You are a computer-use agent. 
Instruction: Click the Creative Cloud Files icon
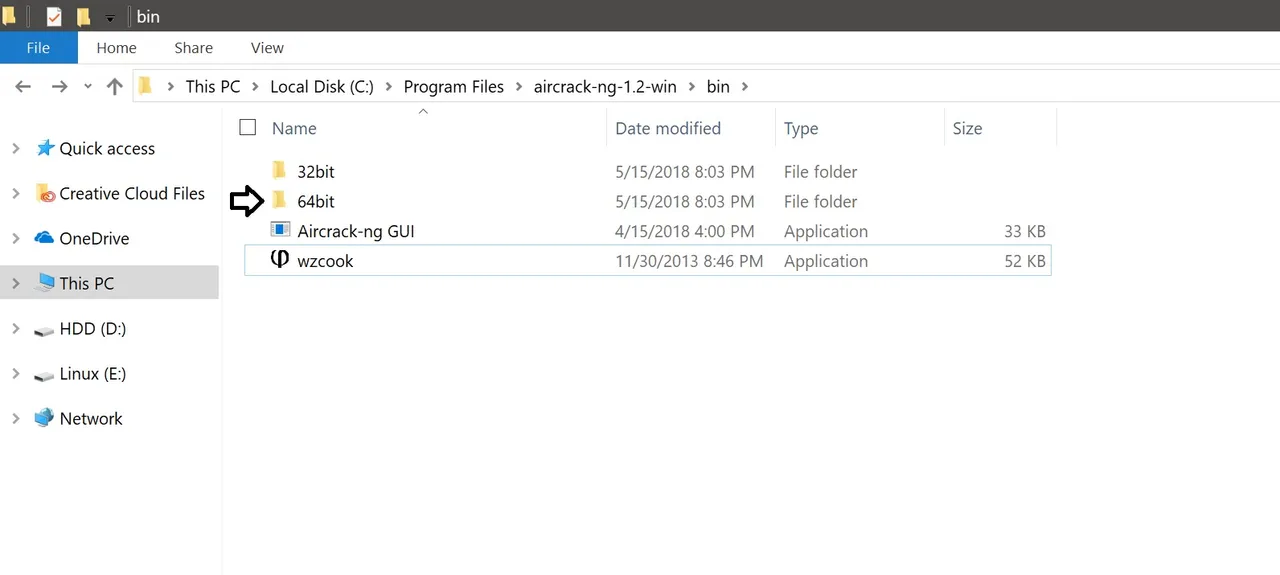point(44,193)
